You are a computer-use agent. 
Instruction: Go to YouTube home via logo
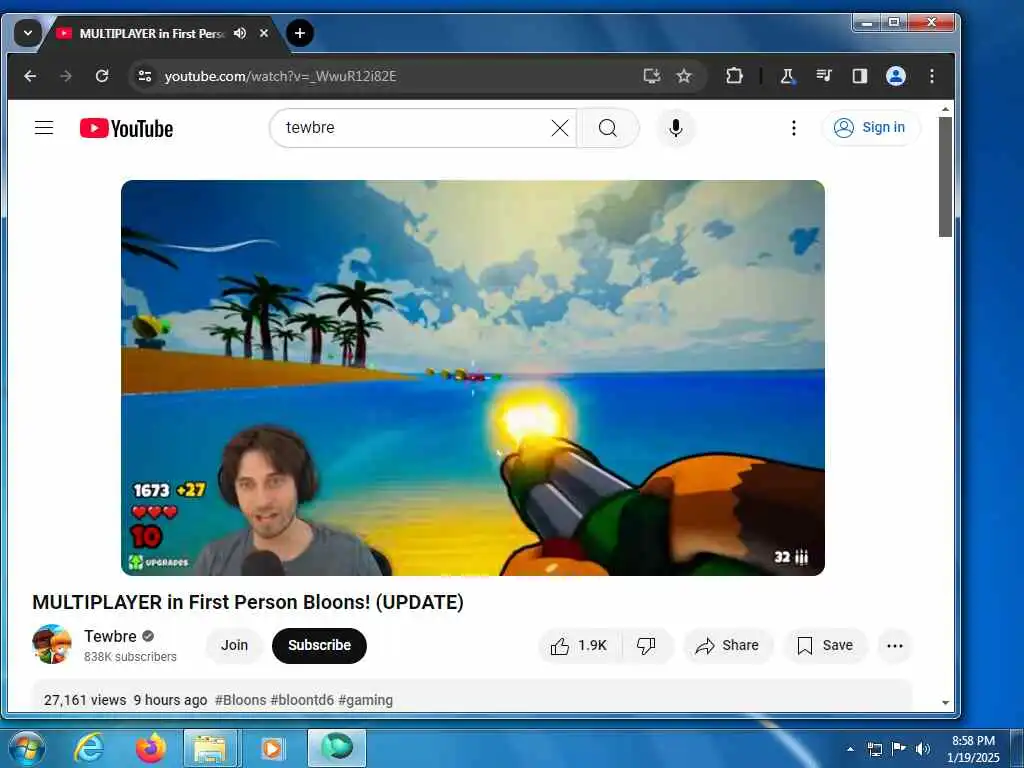pos(127,128)
